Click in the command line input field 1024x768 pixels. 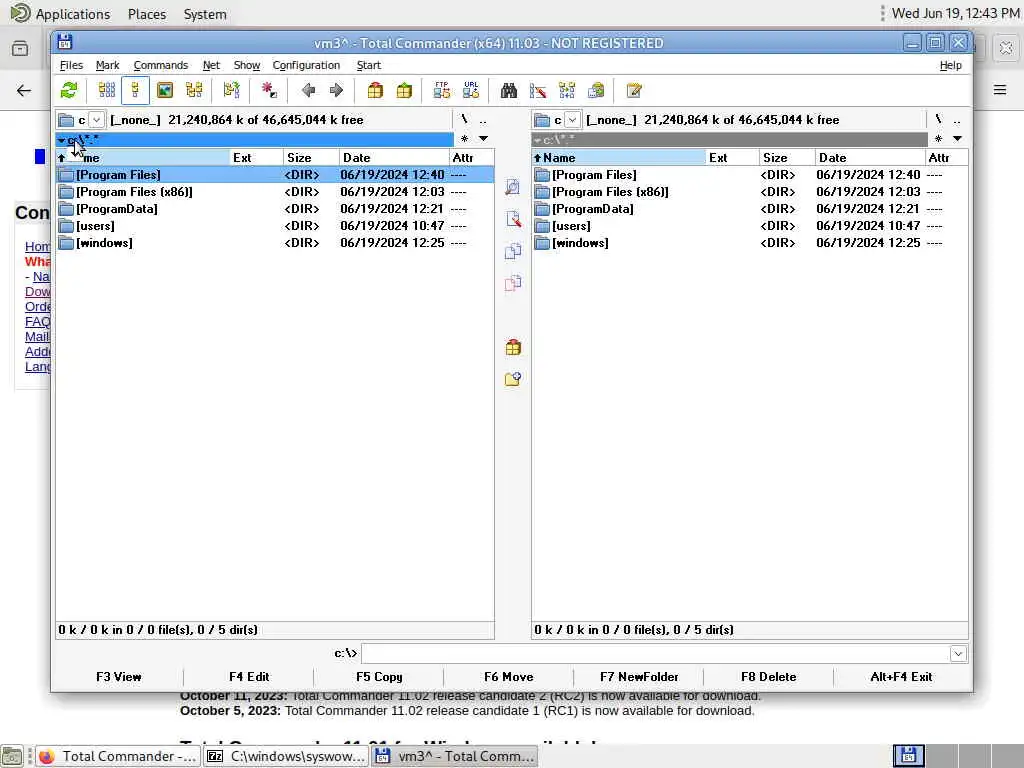click(x=656, y=654)
